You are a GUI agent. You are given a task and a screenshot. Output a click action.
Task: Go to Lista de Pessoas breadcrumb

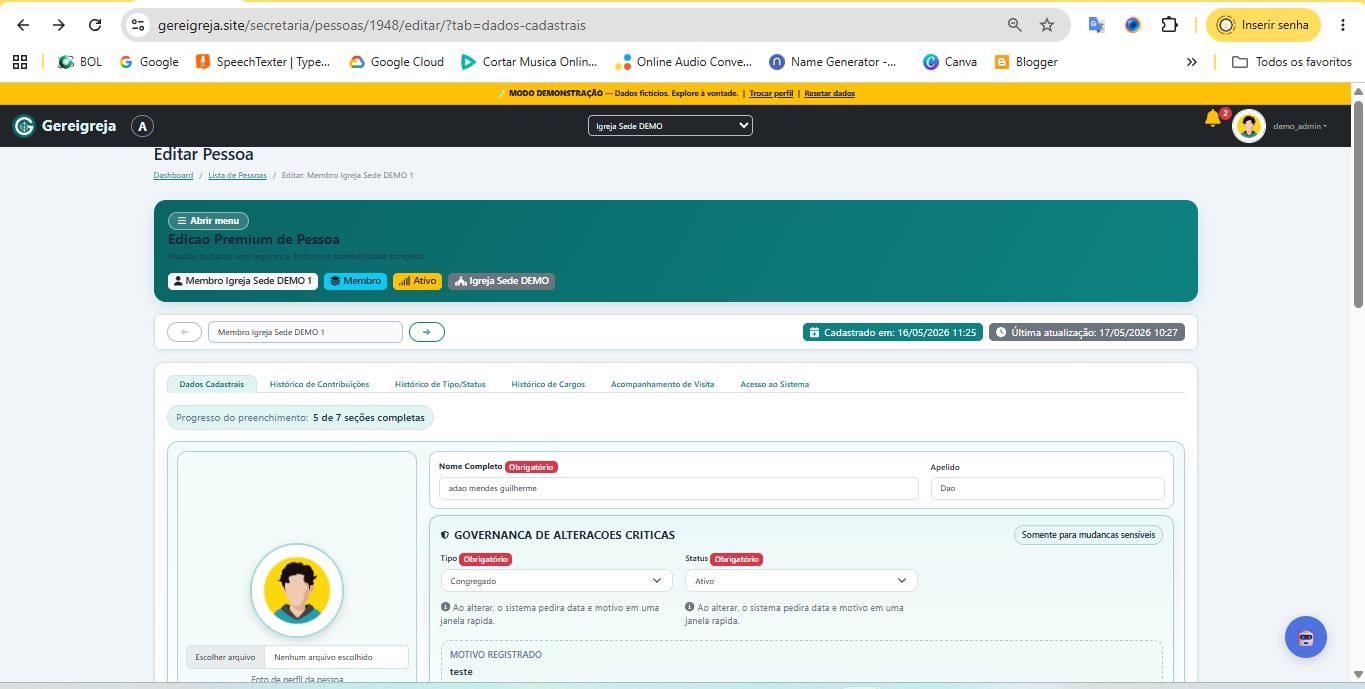click(x=237, y=175)
